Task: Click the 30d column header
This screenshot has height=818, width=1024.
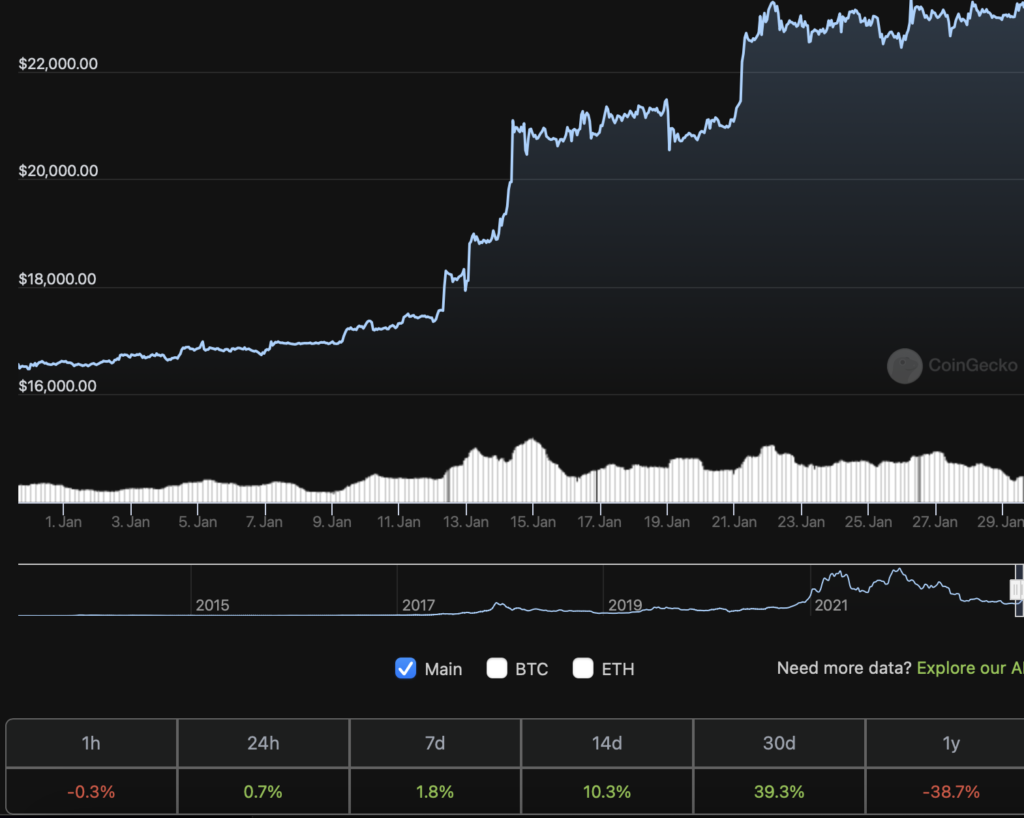Action: (779, 743)
